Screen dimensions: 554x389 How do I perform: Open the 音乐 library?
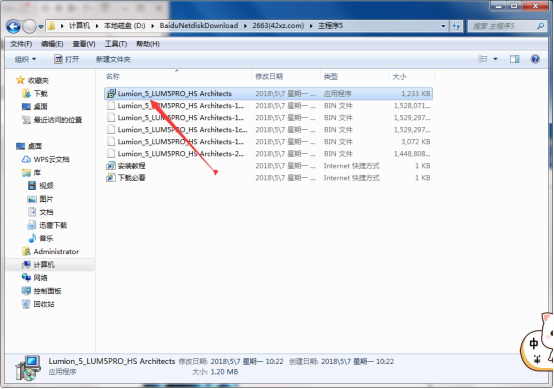[x=41, y=238]
